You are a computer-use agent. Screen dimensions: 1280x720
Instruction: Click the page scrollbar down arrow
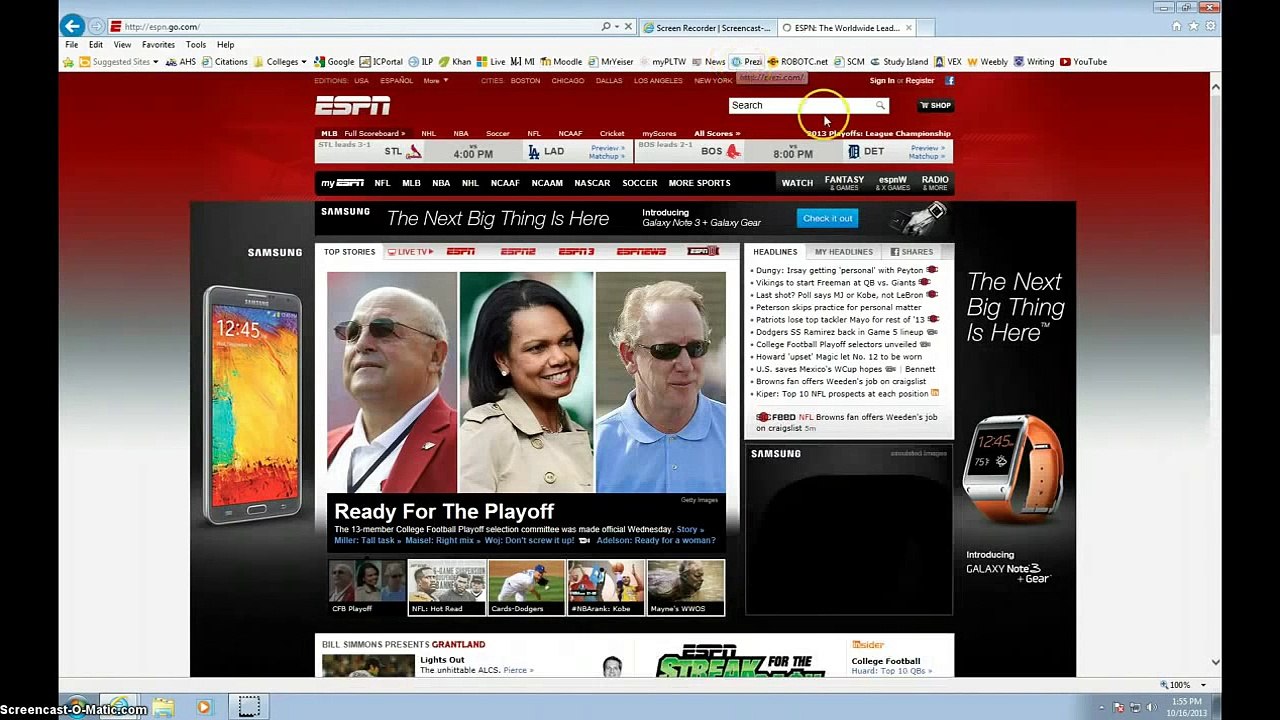pyautogui.click(x=1215, y=661)
